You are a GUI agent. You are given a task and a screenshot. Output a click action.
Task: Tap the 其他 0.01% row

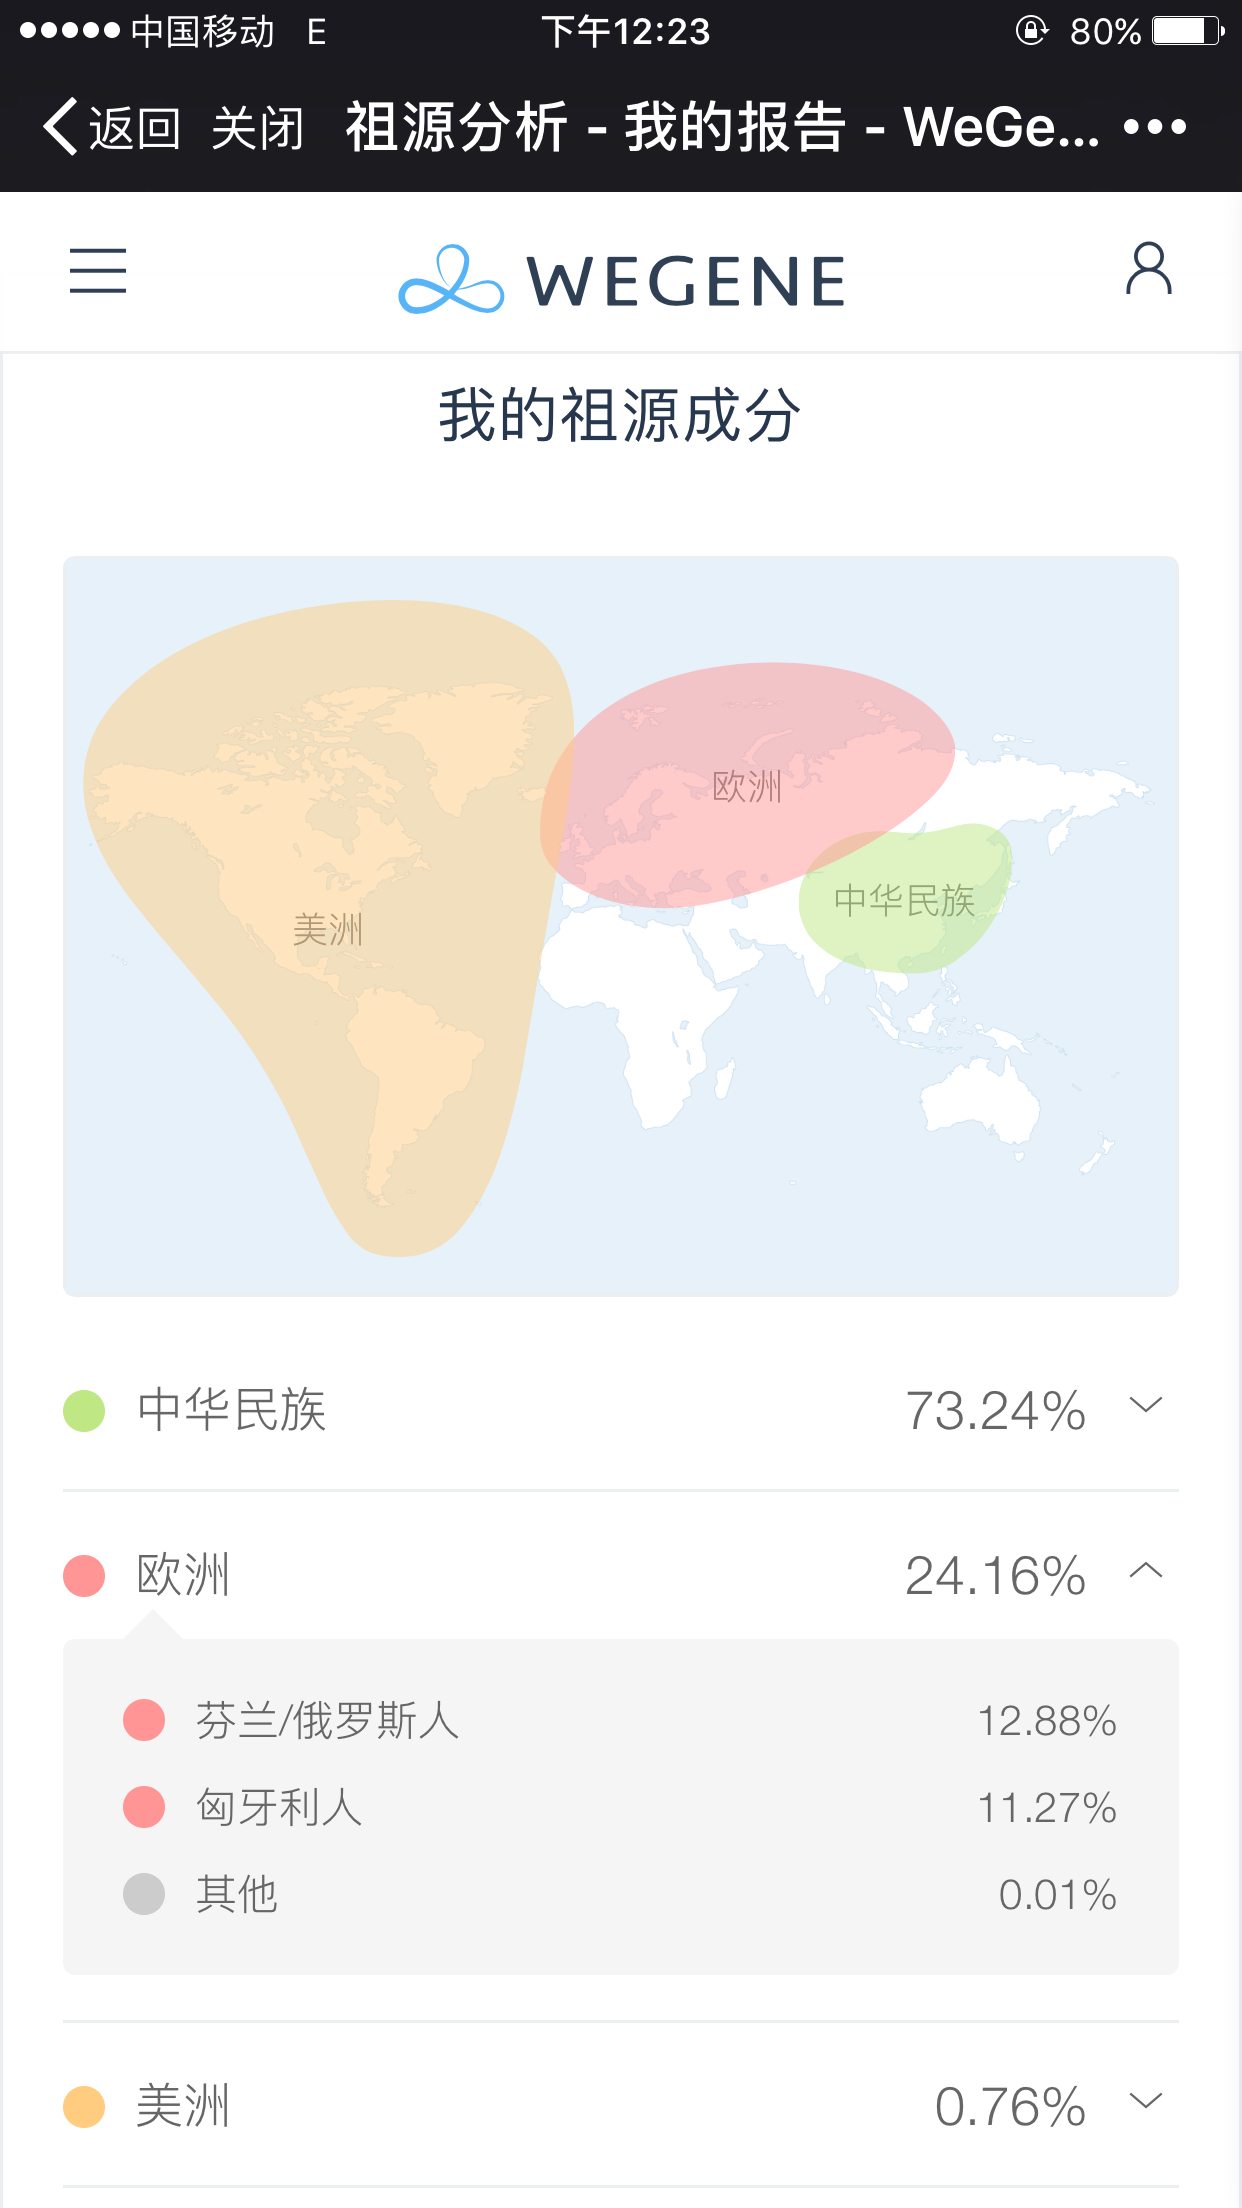click(620, 1894)
